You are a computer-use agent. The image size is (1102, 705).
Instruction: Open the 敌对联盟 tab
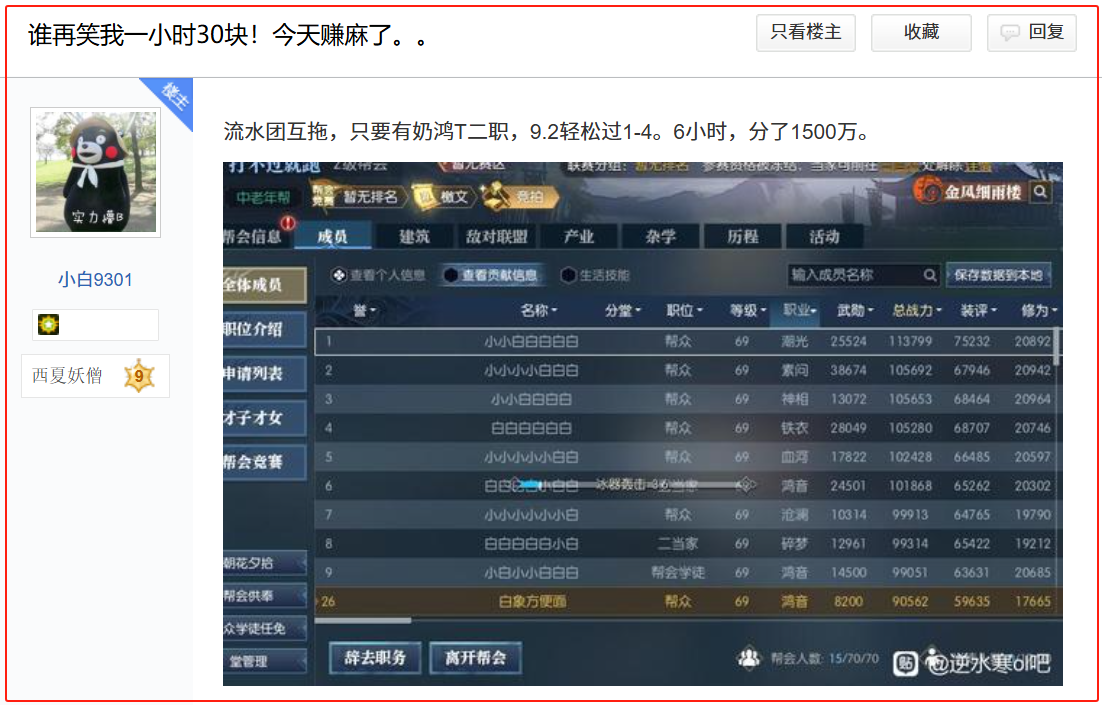click(496, 237)
